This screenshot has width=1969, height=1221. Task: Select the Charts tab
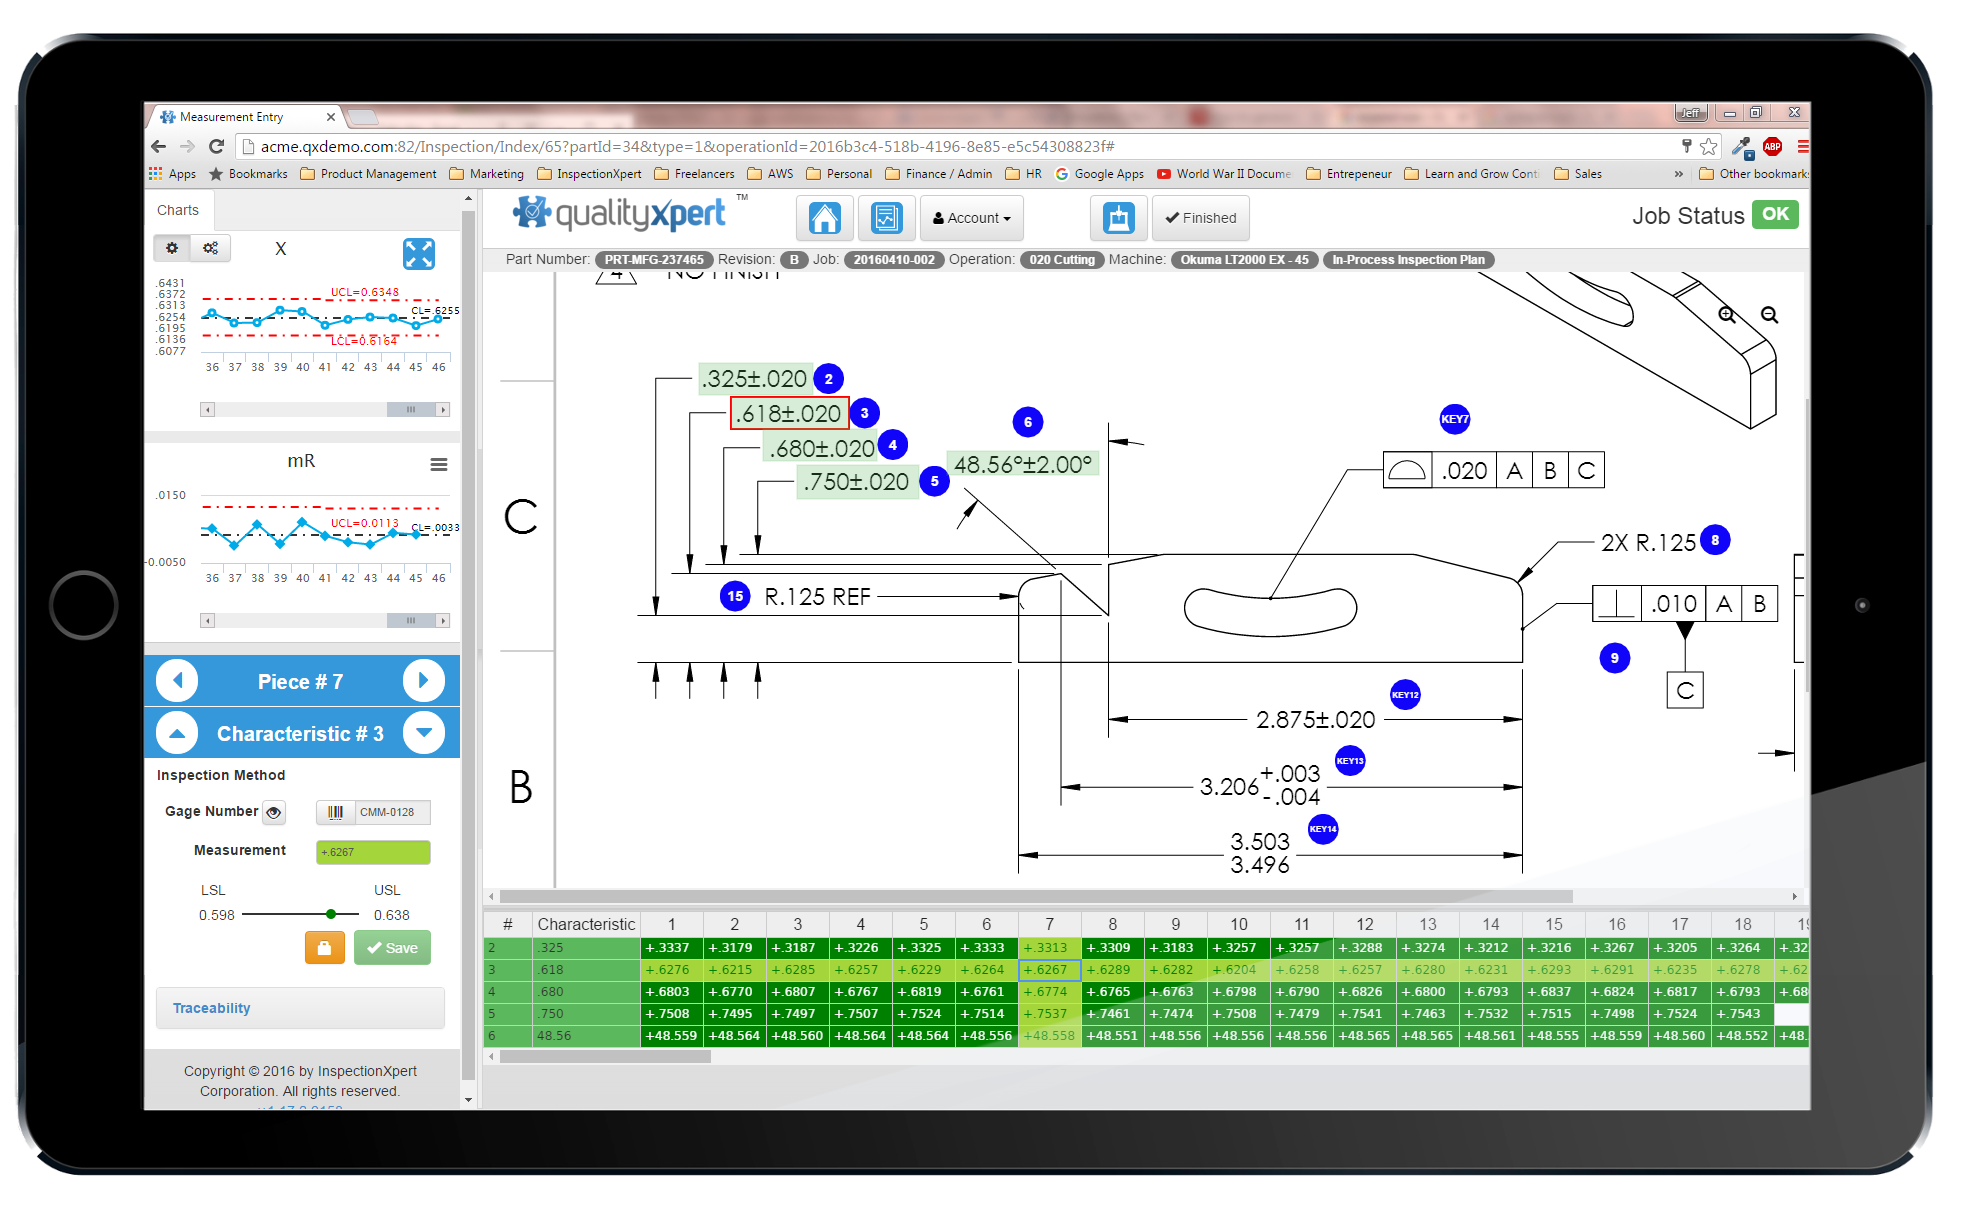coord(178,210)
